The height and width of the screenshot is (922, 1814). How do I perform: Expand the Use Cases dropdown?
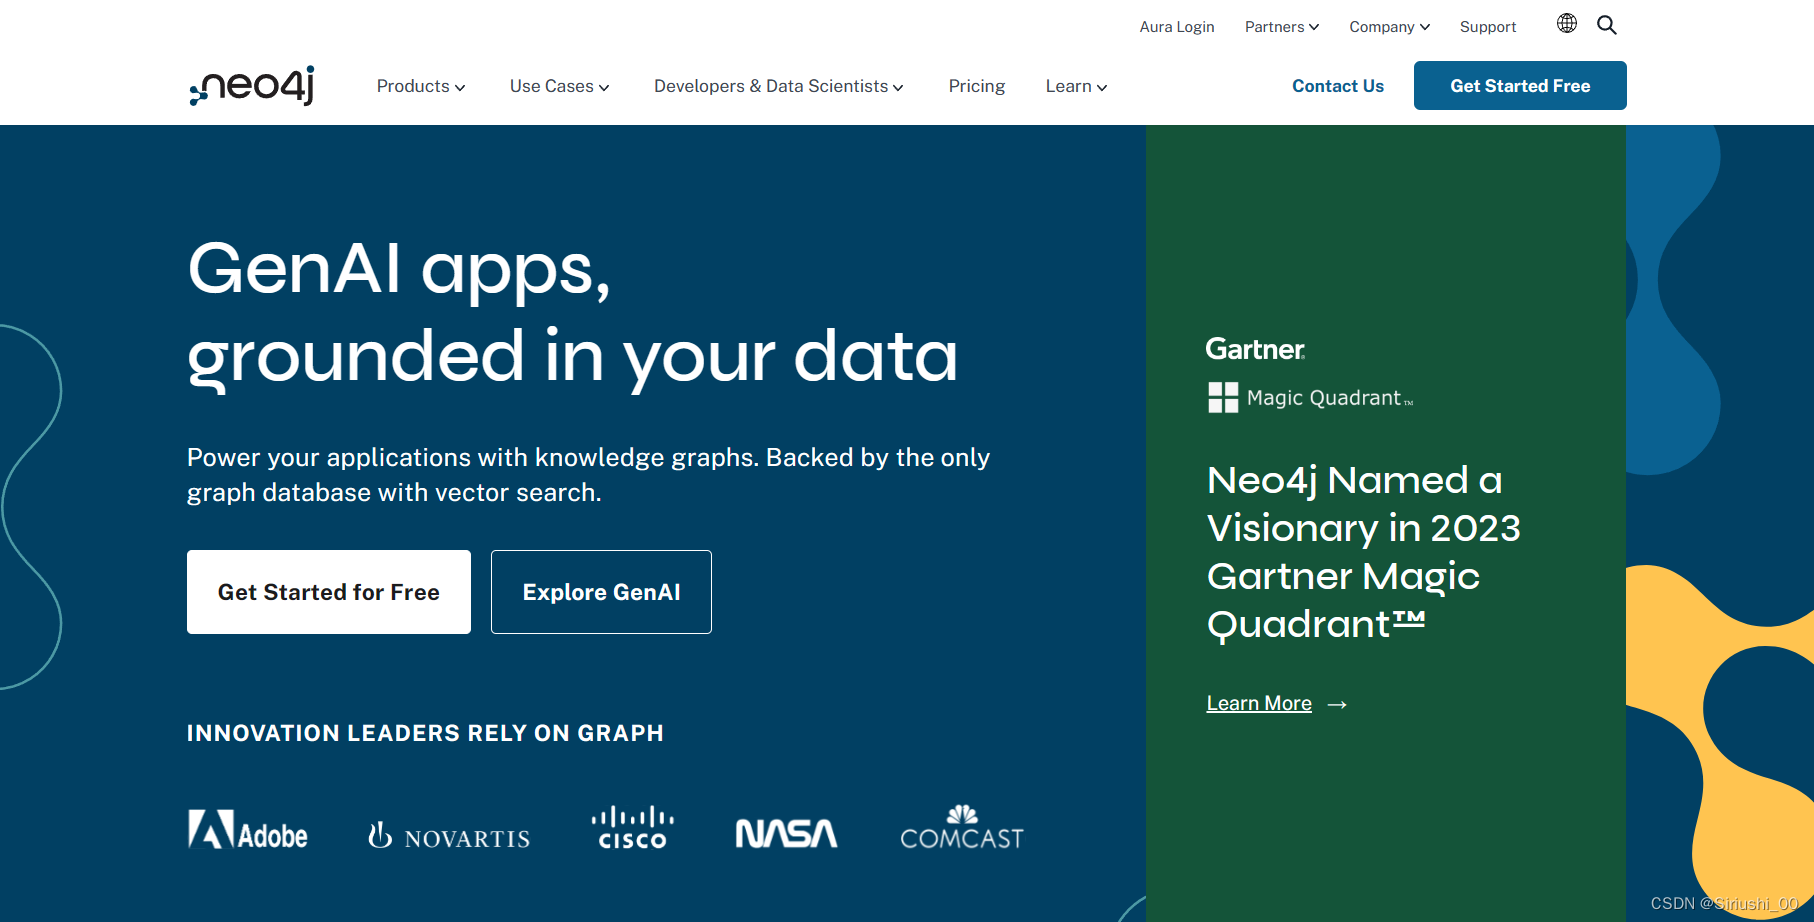click(x=560, y=86)
